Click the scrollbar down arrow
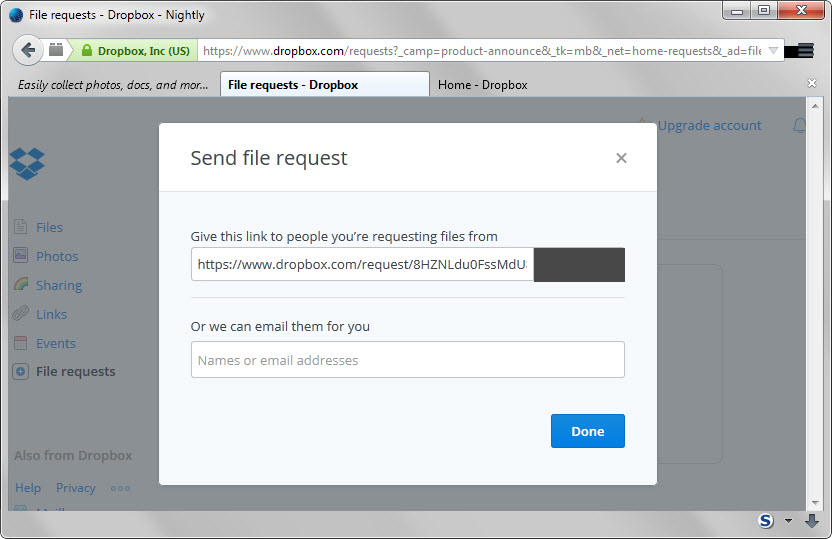 (815, 502)
